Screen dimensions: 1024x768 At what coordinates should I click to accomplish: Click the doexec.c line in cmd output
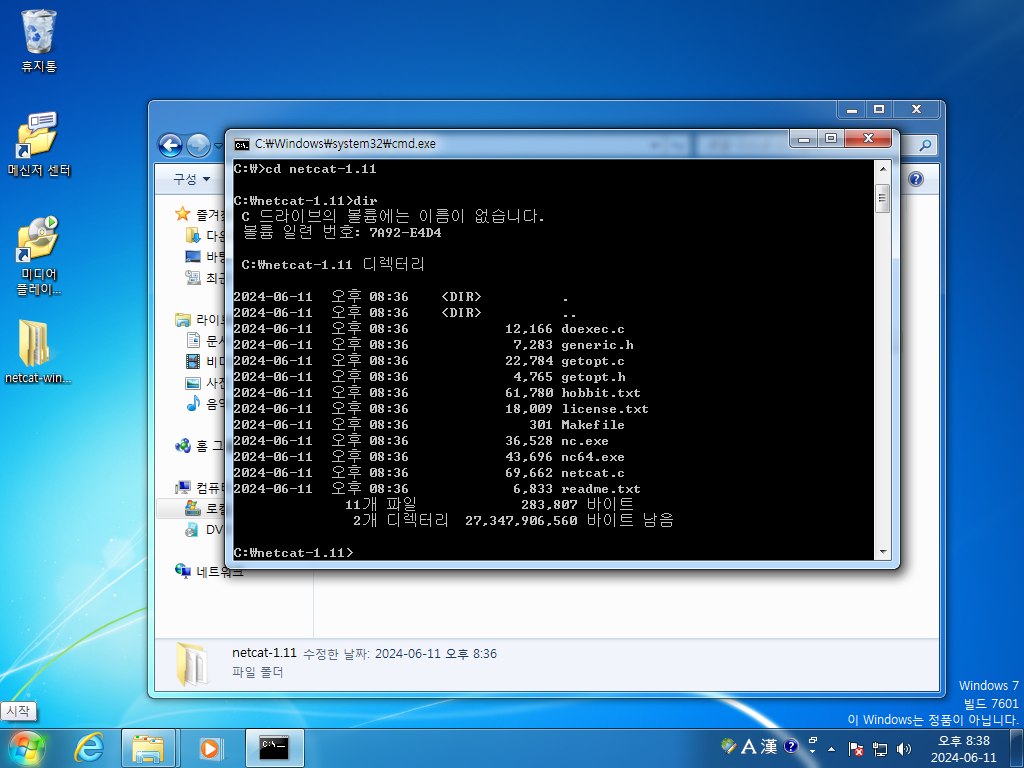[428, 328]
